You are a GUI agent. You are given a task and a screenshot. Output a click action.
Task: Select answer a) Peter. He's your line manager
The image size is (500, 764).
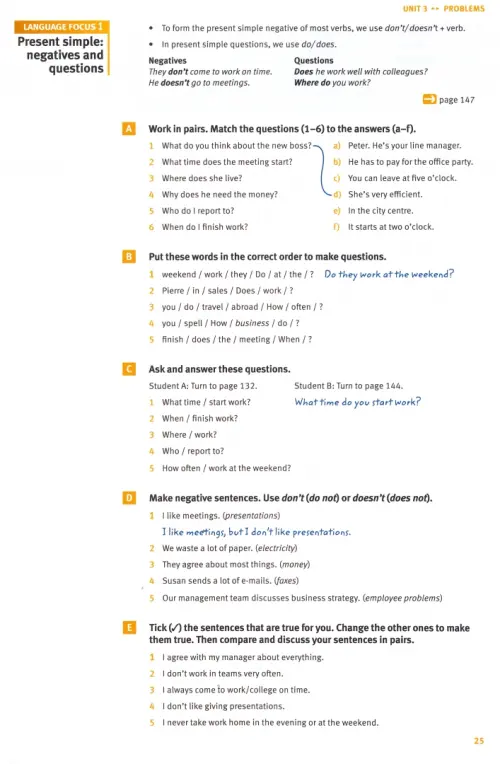tap(397, 145)
